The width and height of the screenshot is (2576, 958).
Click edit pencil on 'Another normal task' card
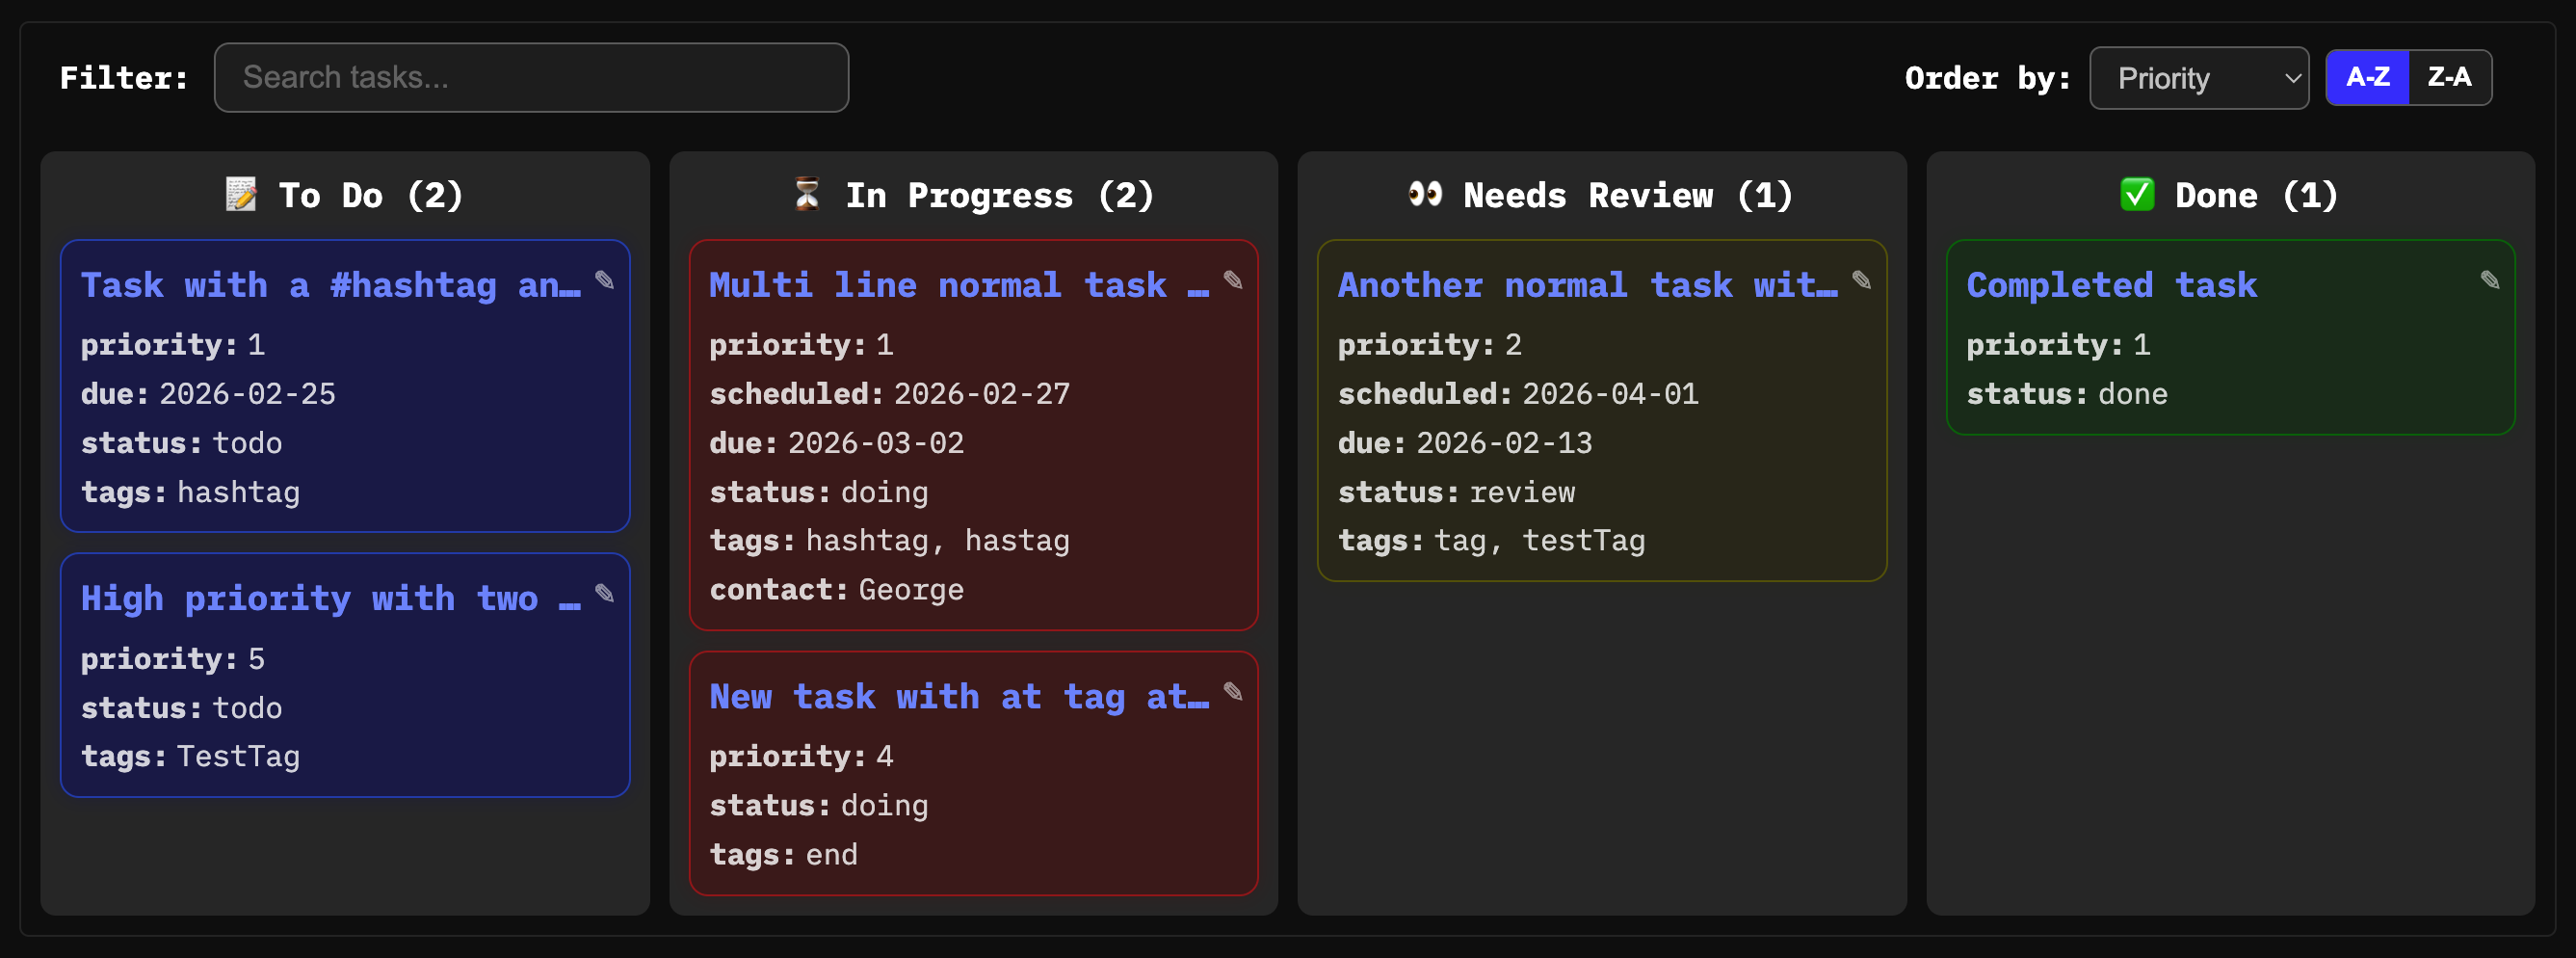[1861, 280]
